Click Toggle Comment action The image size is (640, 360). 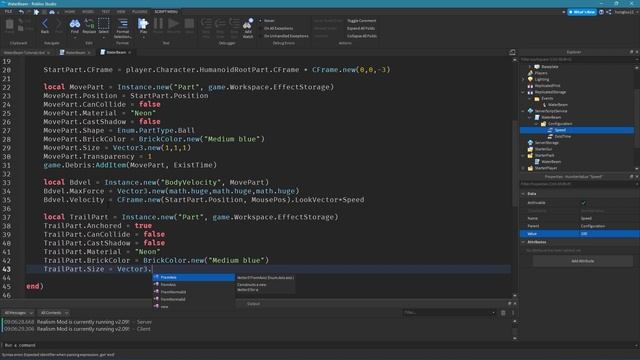click(x=362, y=20)
